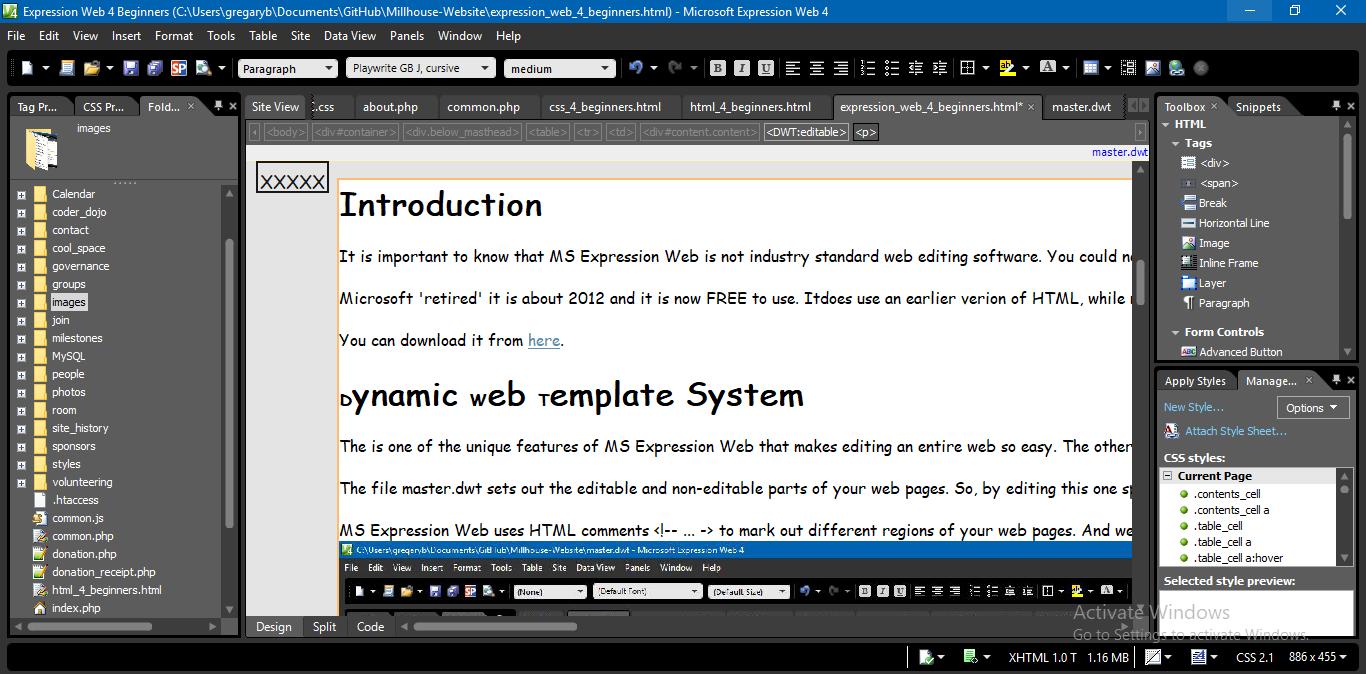
Task: Switch to Code view
Action: [370, 627]
